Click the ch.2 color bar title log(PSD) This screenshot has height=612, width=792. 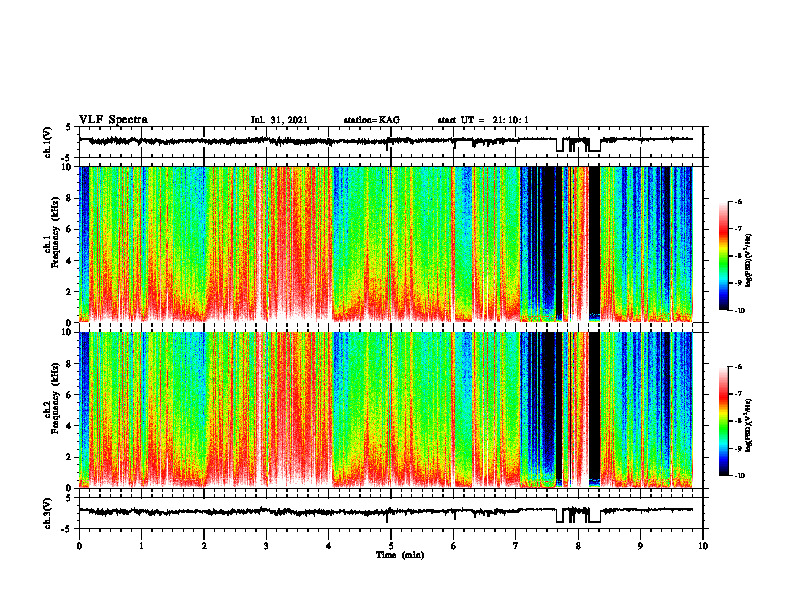pos(749,425)
